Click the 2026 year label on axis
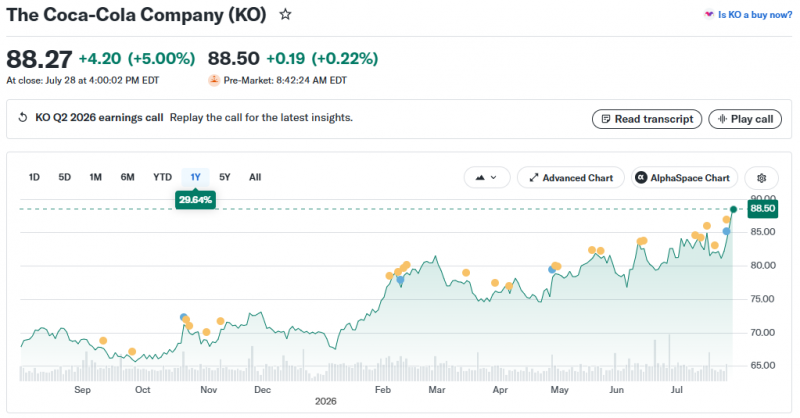The height and width of the screenshot is (418, 800). (x=326, y=401)
